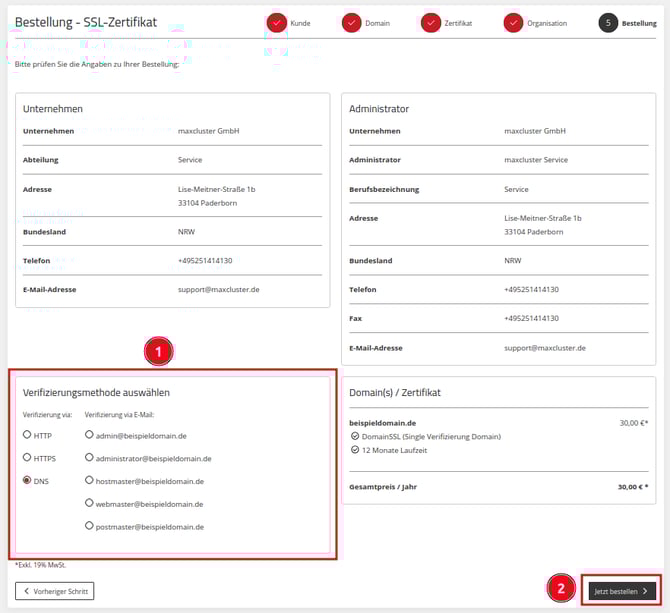Image resolution: width=670 pixels, height=613 pixels.
Task: Click the Organisation step checkmark icon
Action: pos(513,23)
